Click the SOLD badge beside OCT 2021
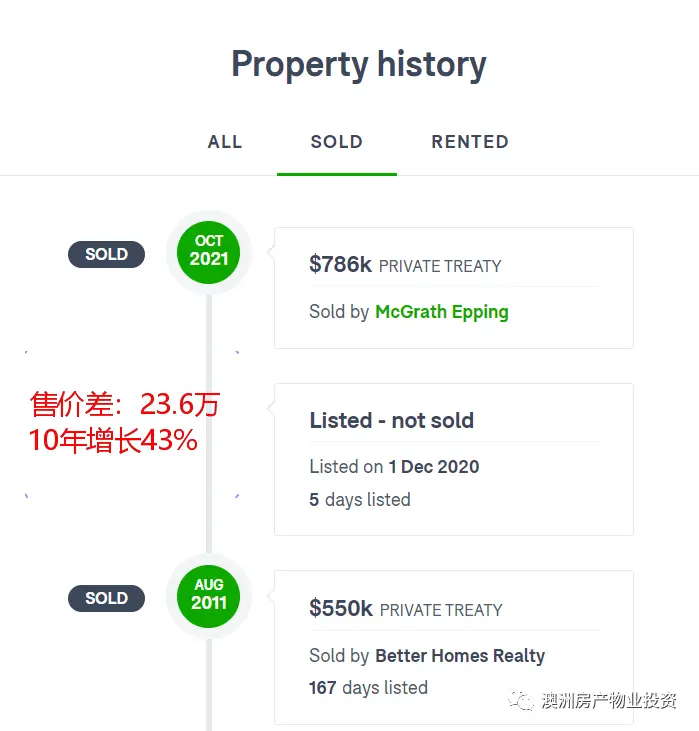 click(x=106, y=254)
